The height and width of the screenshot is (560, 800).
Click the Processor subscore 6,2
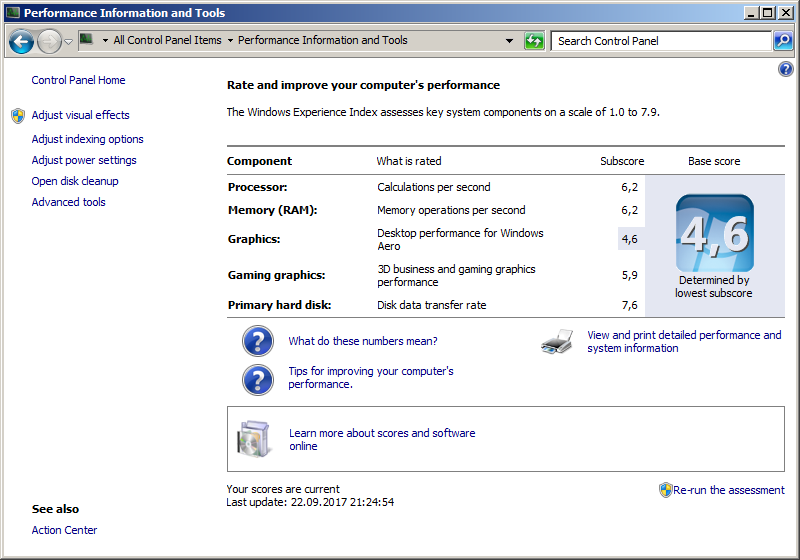pos(629,187)
